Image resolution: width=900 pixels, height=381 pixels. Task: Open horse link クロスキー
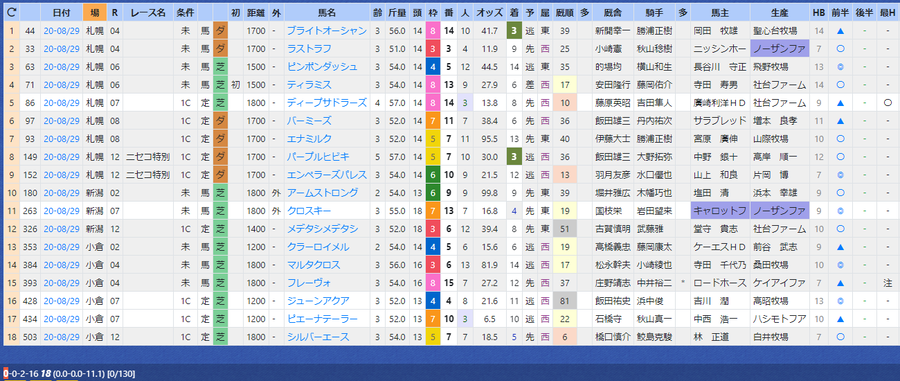(309, 211)
